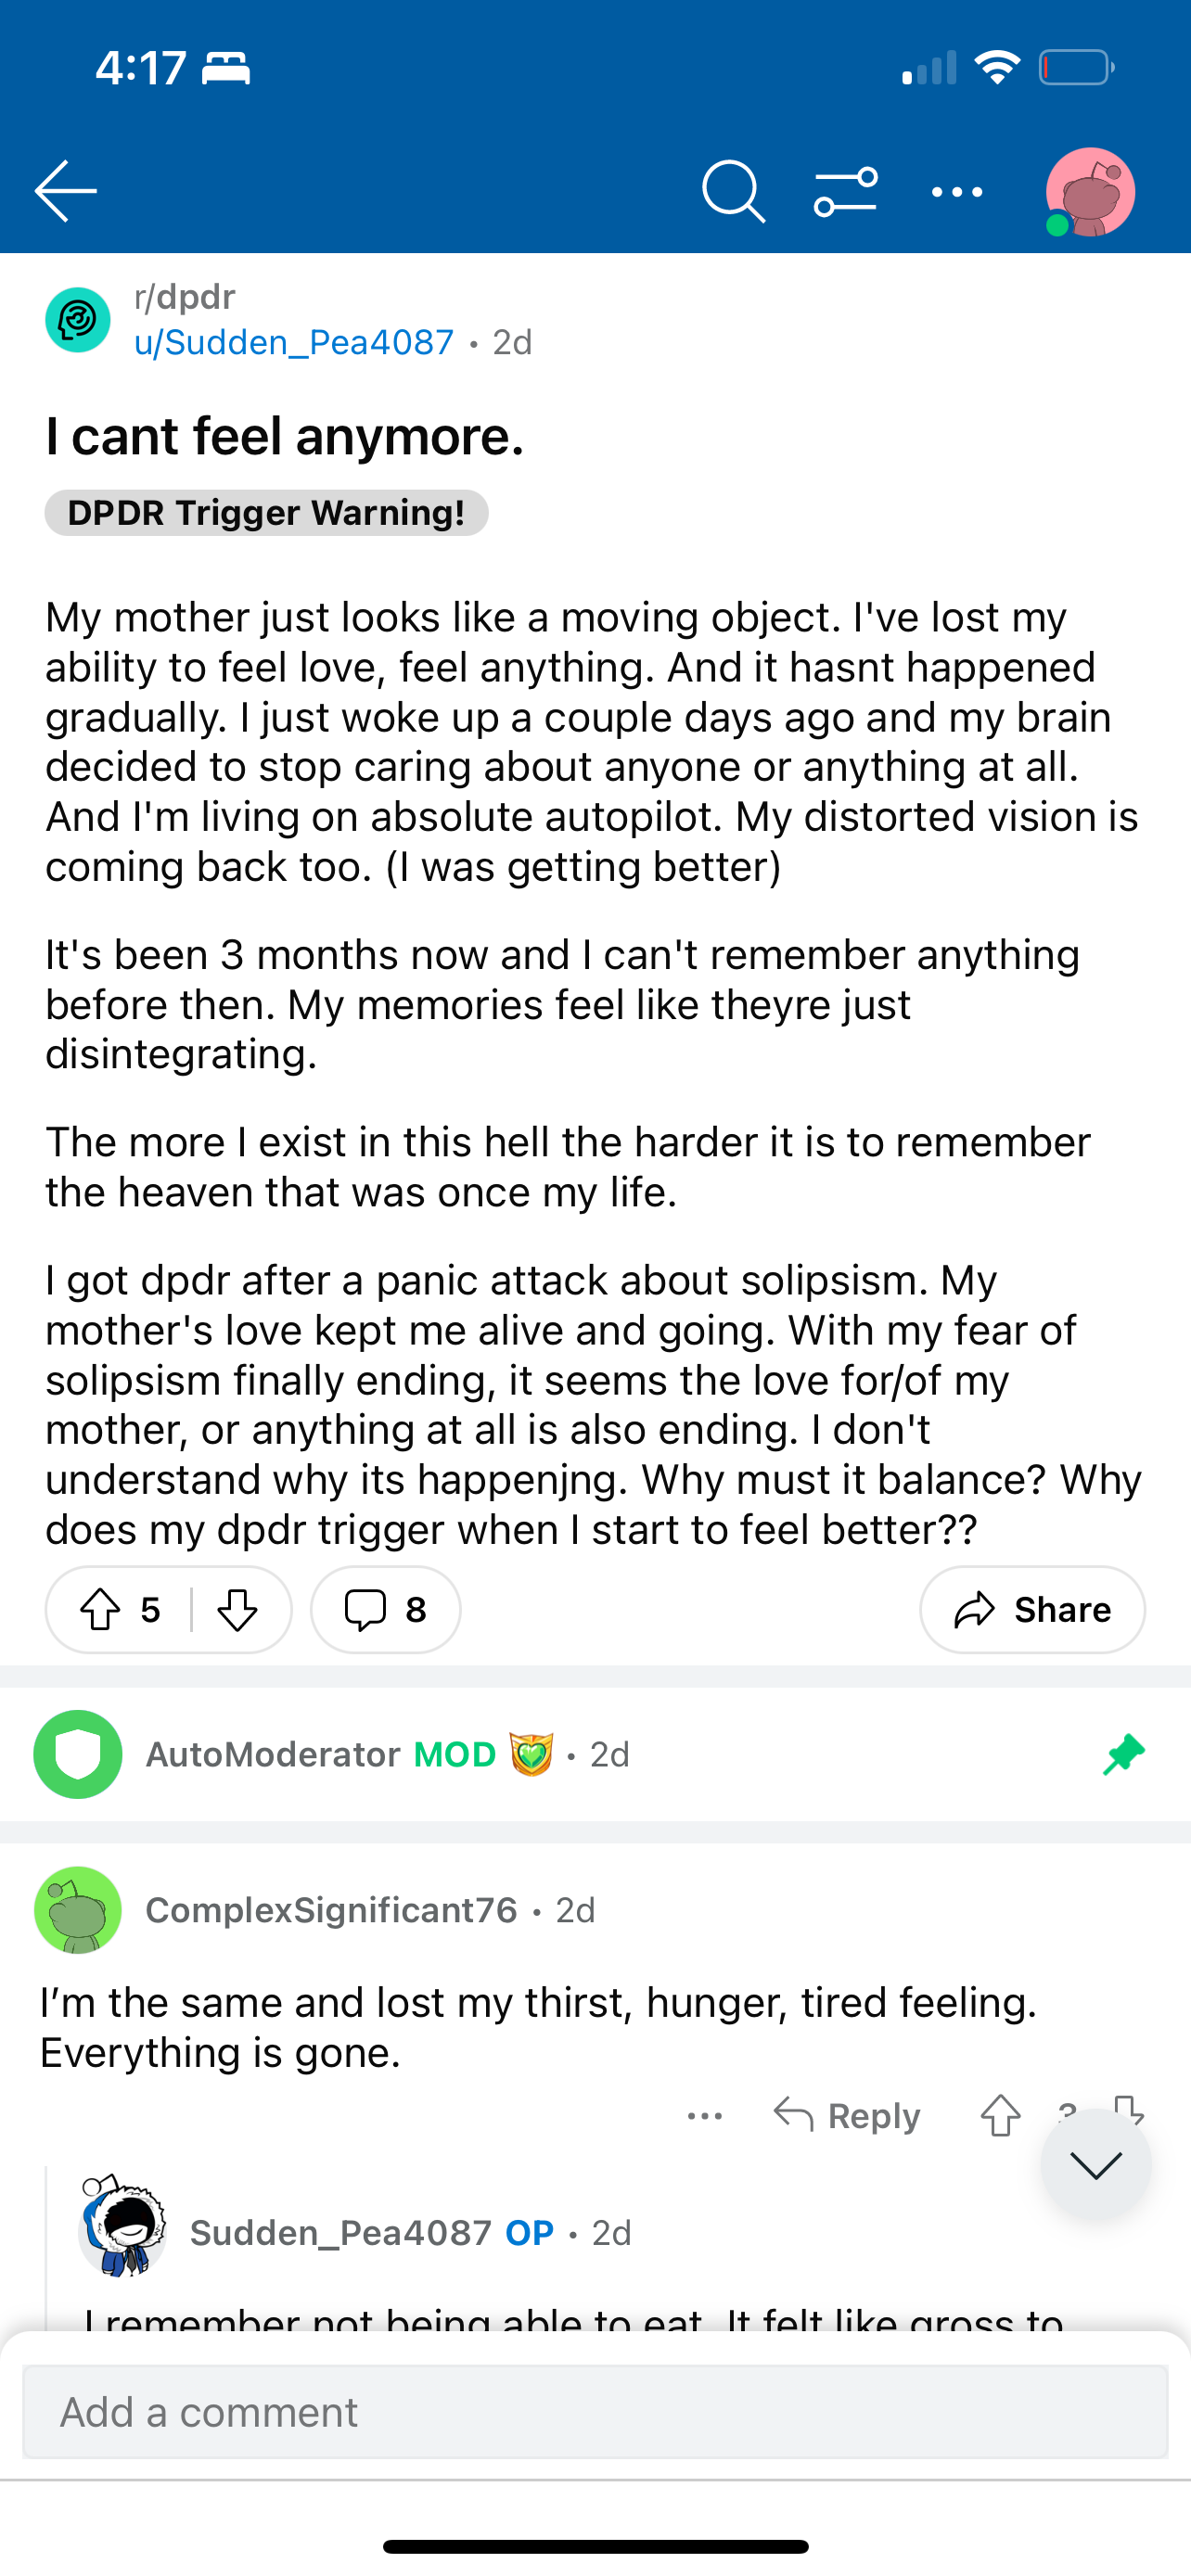Open comment sort options icon
The image size is (1191, 2576).
[845, 191]
